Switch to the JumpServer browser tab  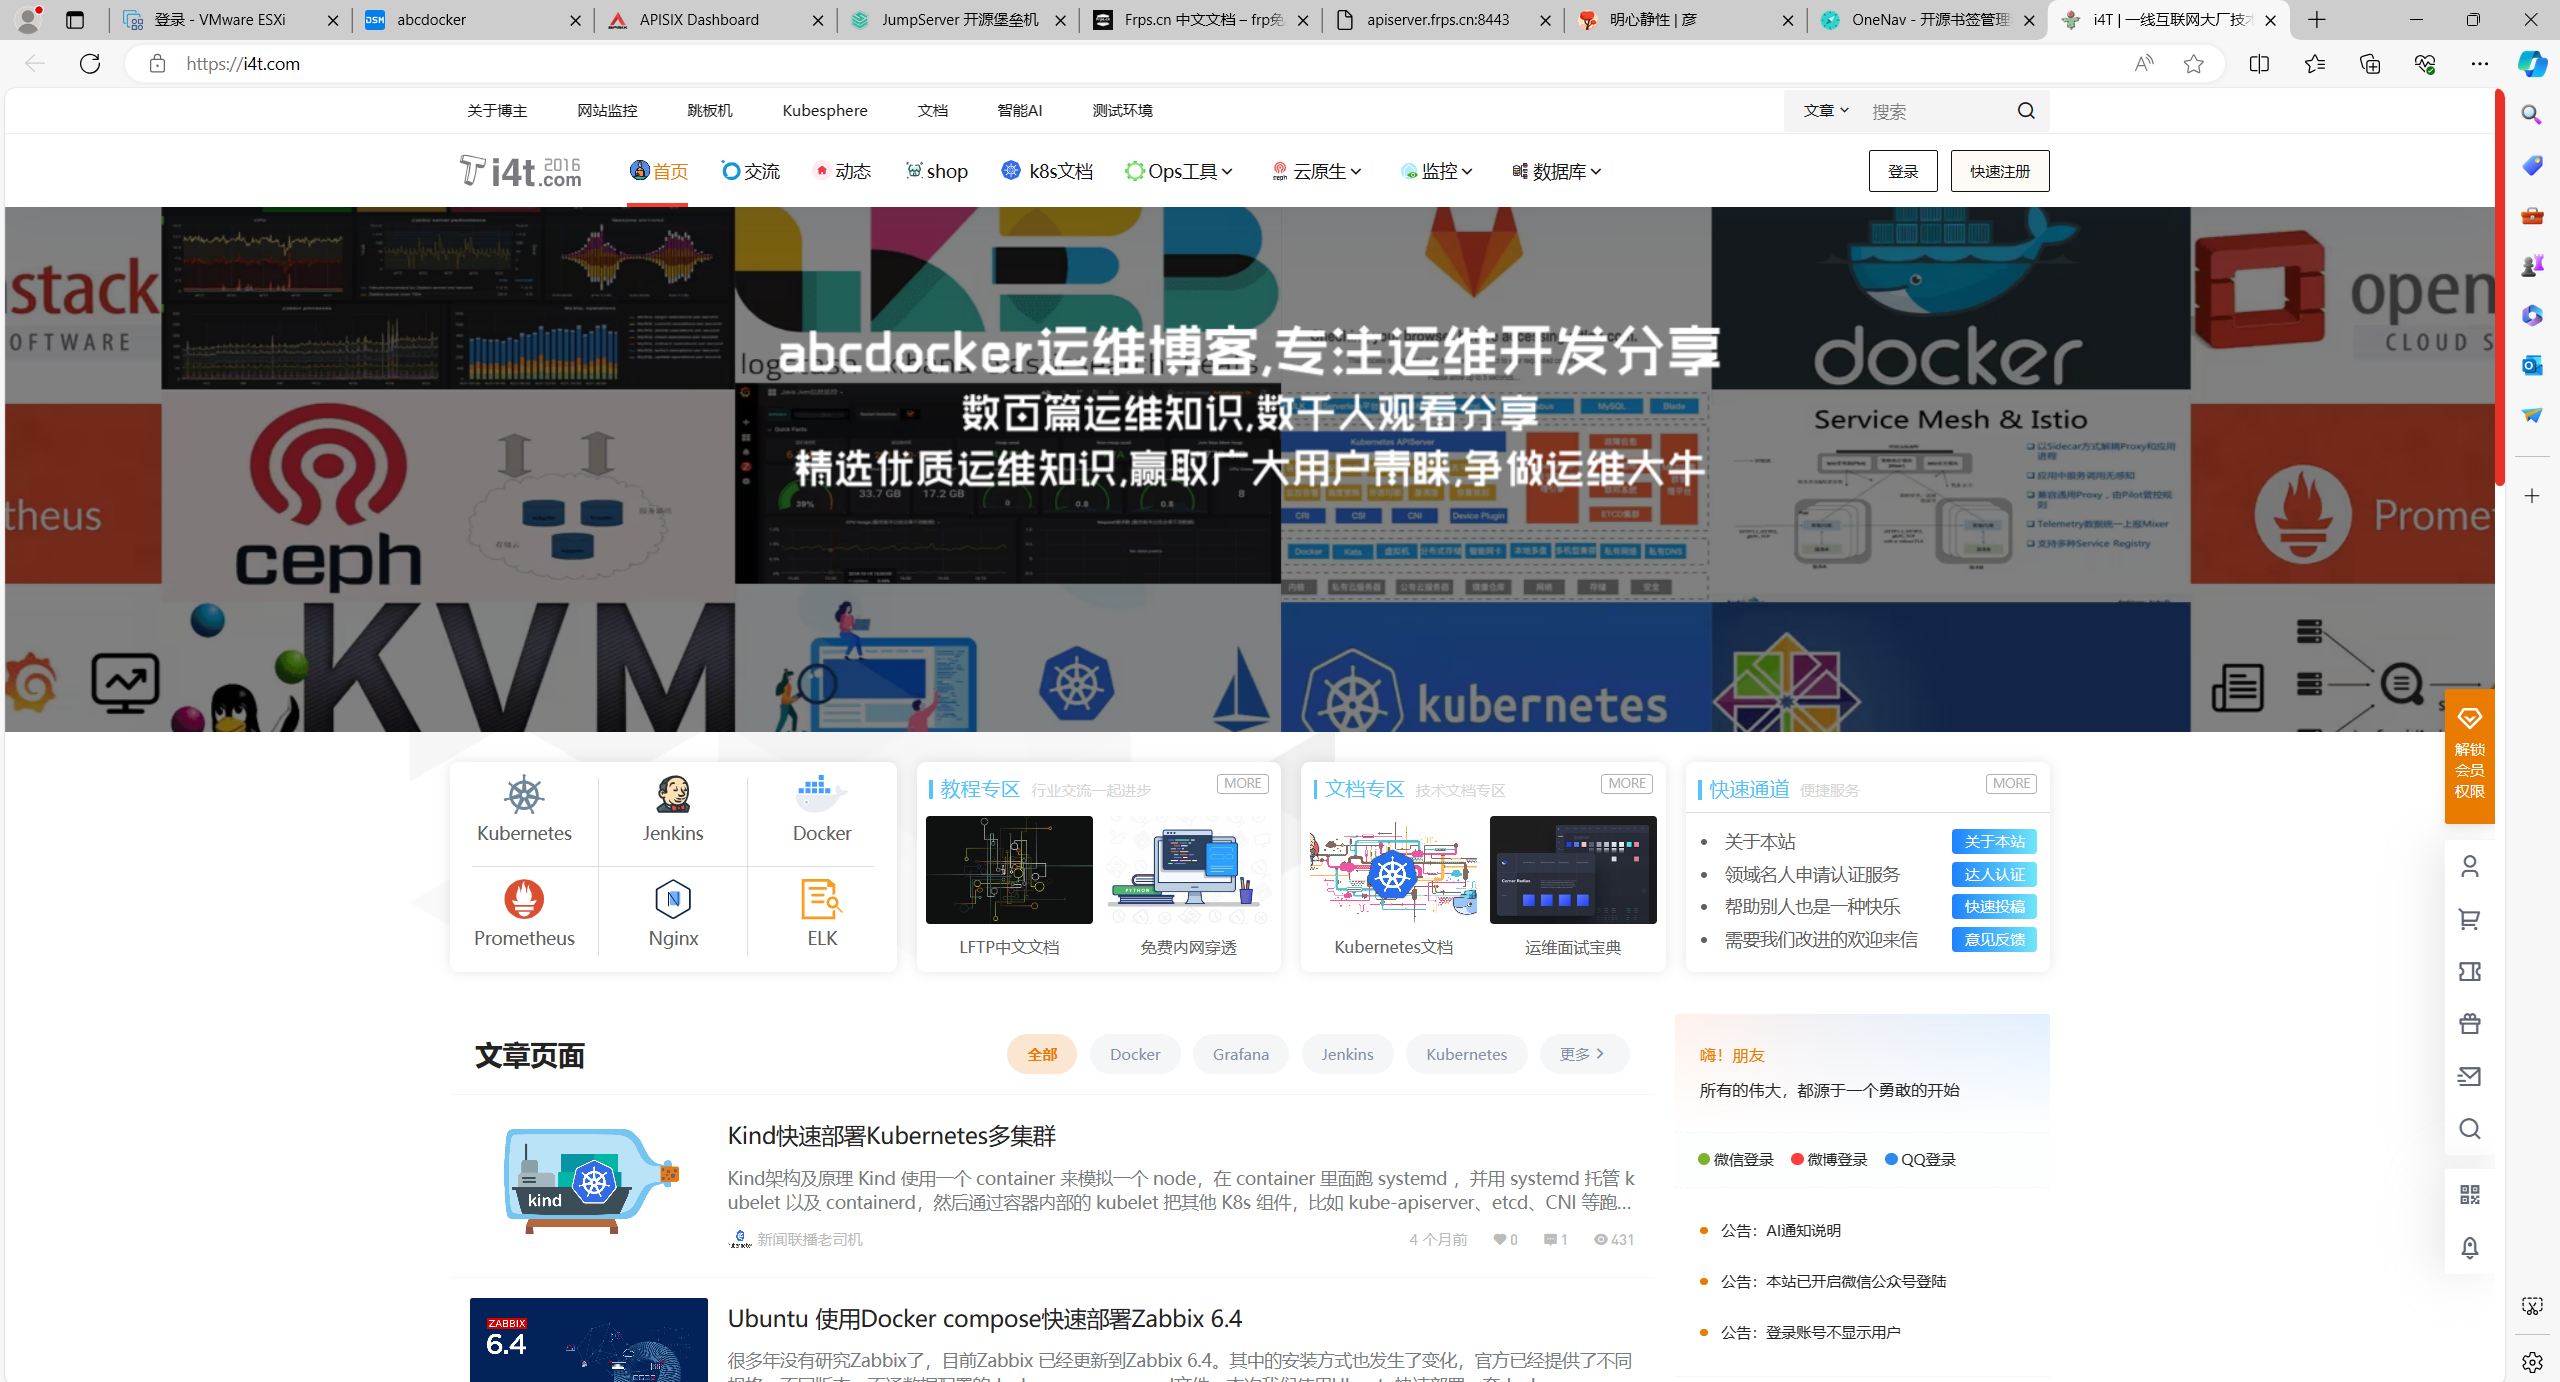(958, 20)
